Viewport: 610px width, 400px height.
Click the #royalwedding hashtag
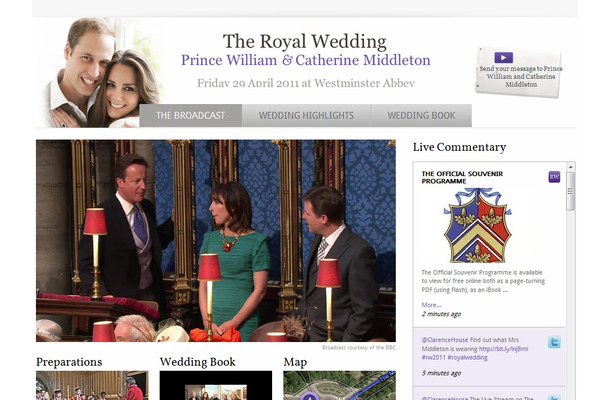[x=467, y=357]
